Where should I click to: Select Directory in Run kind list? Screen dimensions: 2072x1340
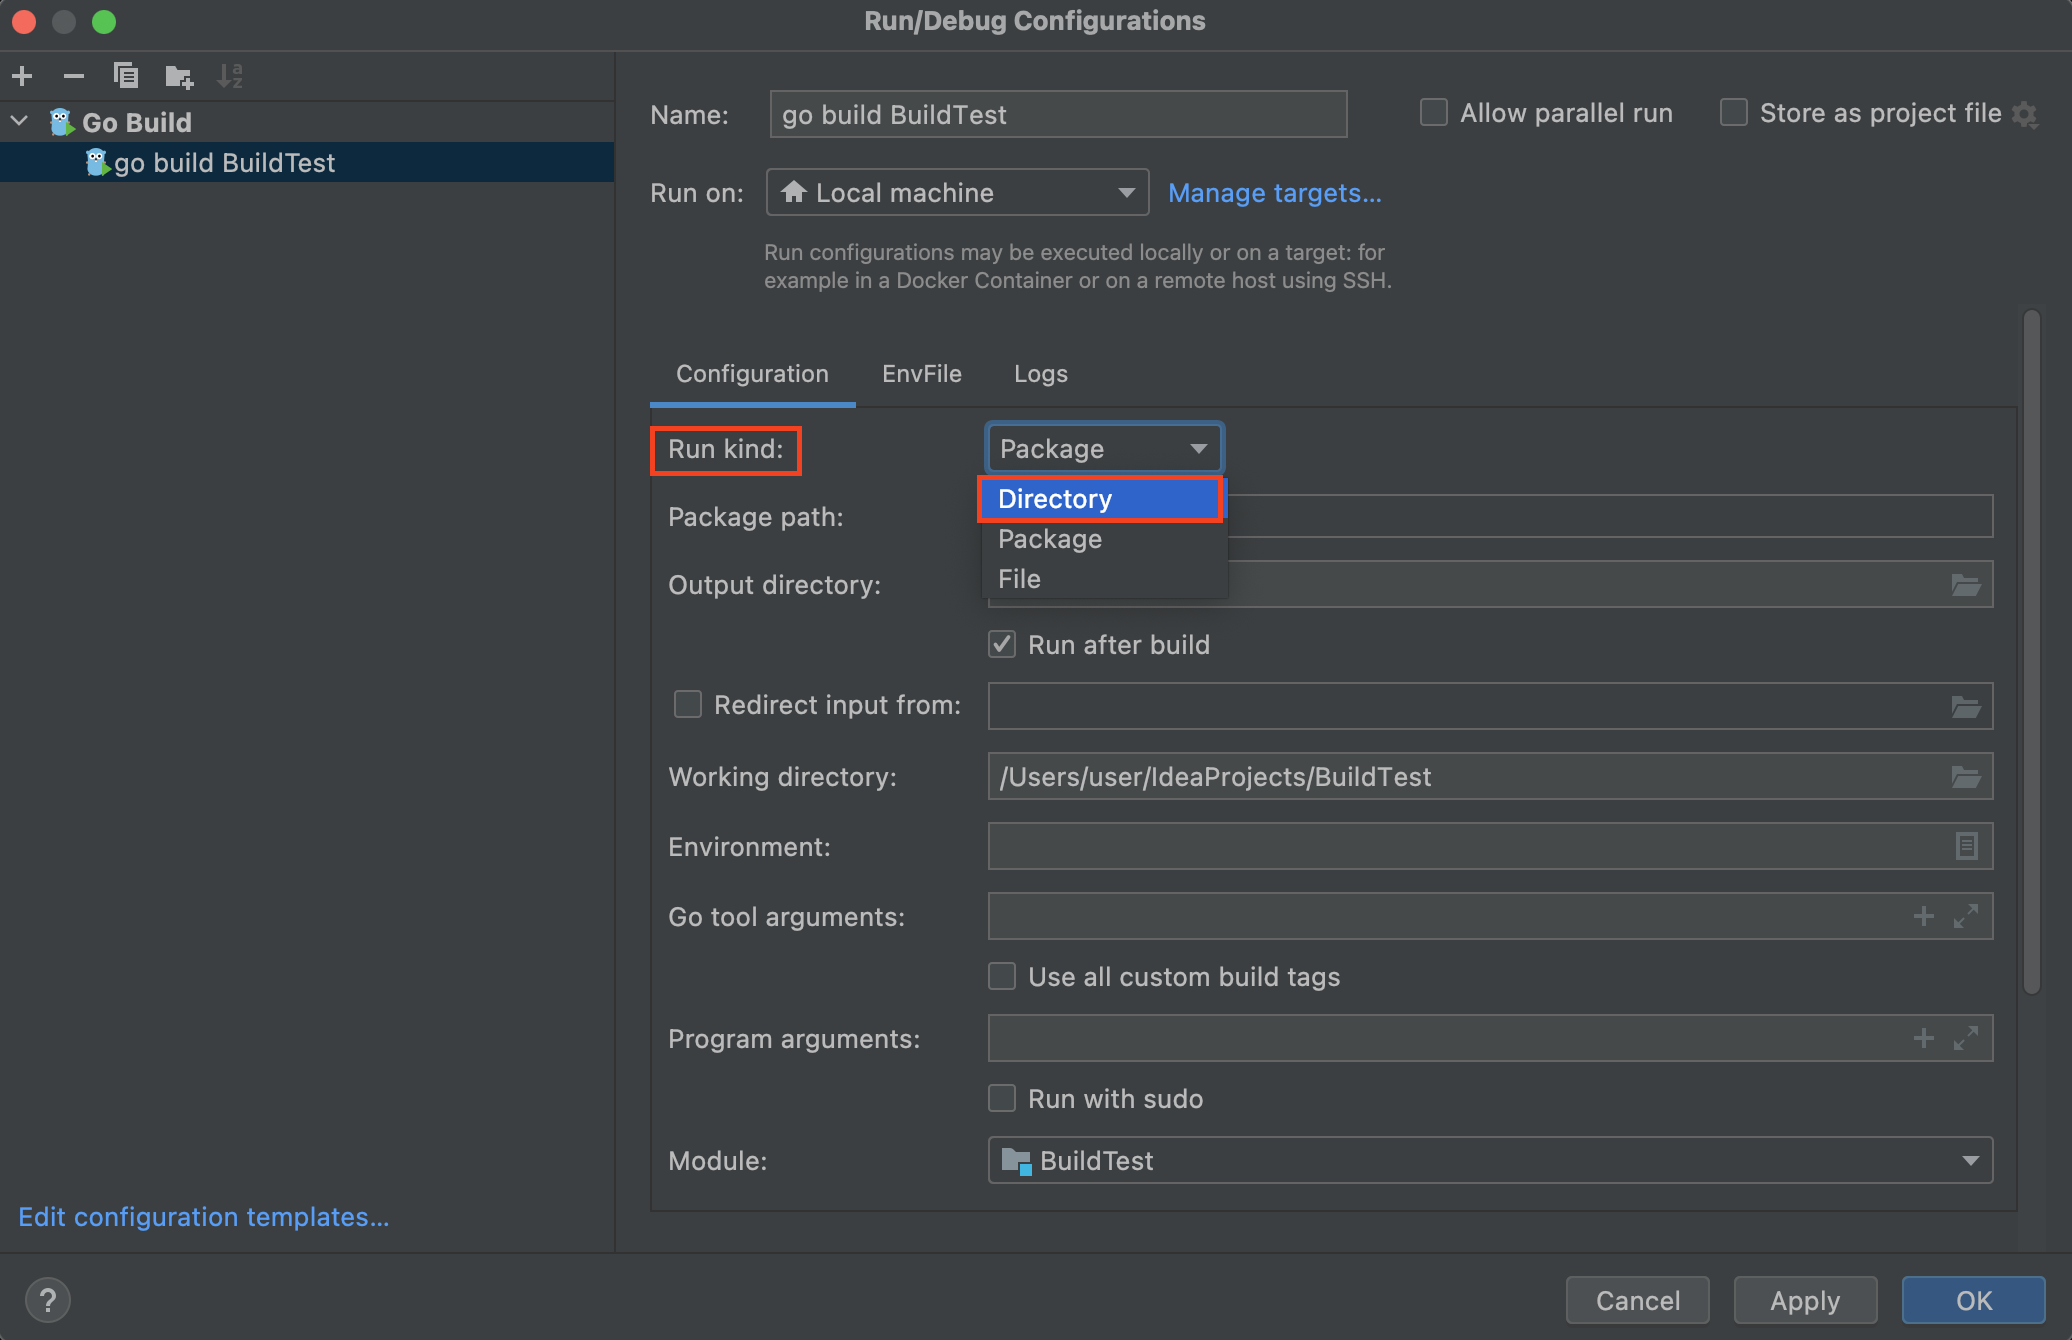click(x=1099, y=499)
